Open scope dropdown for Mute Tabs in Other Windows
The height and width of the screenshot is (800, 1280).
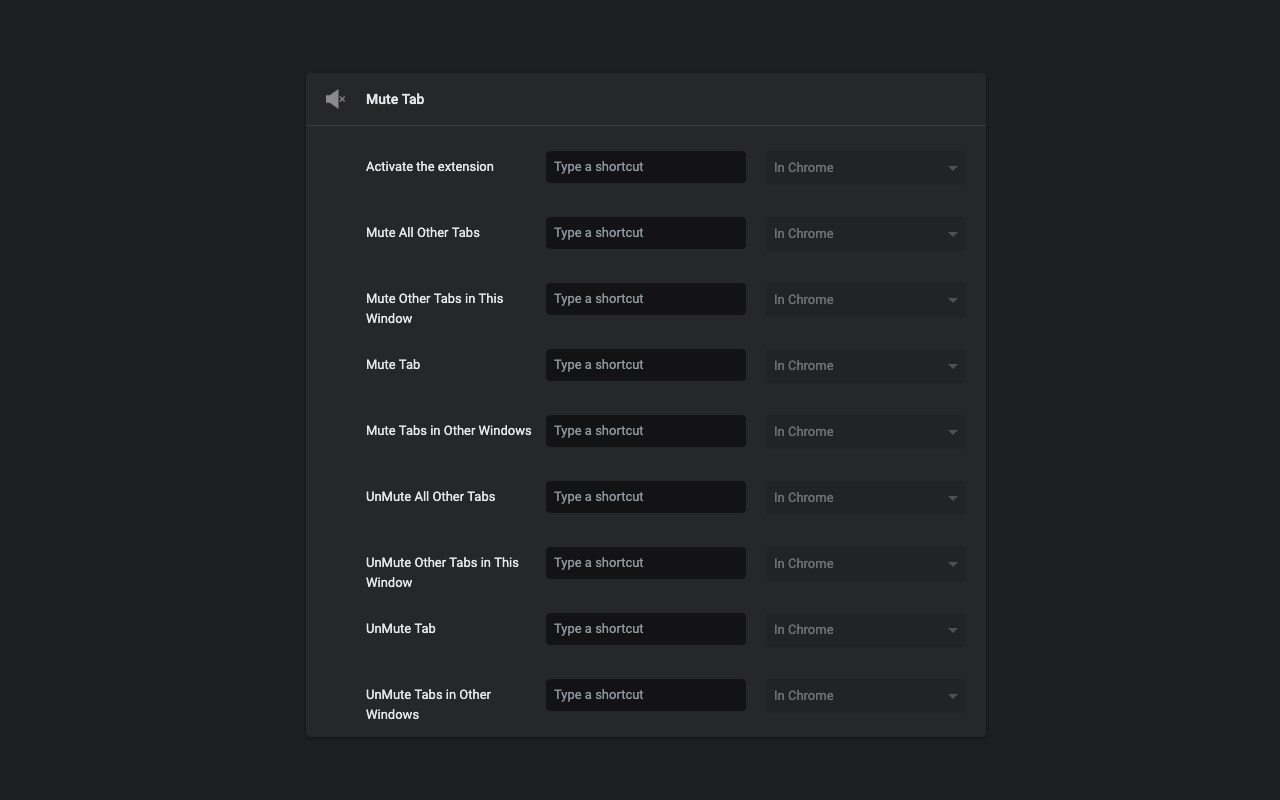(x=865, y=431)
